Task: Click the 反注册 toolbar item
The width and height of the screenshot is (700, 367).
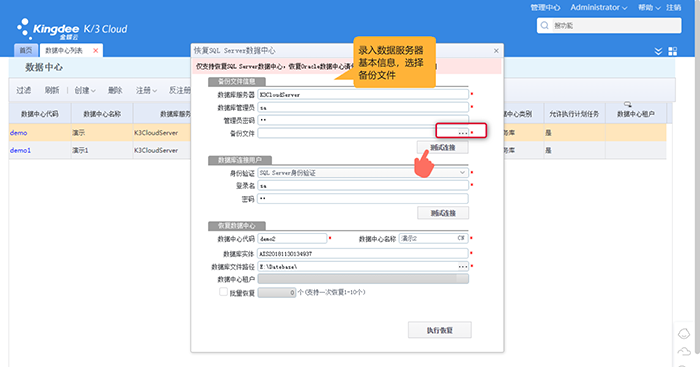Action: click(x=179, y=90)
